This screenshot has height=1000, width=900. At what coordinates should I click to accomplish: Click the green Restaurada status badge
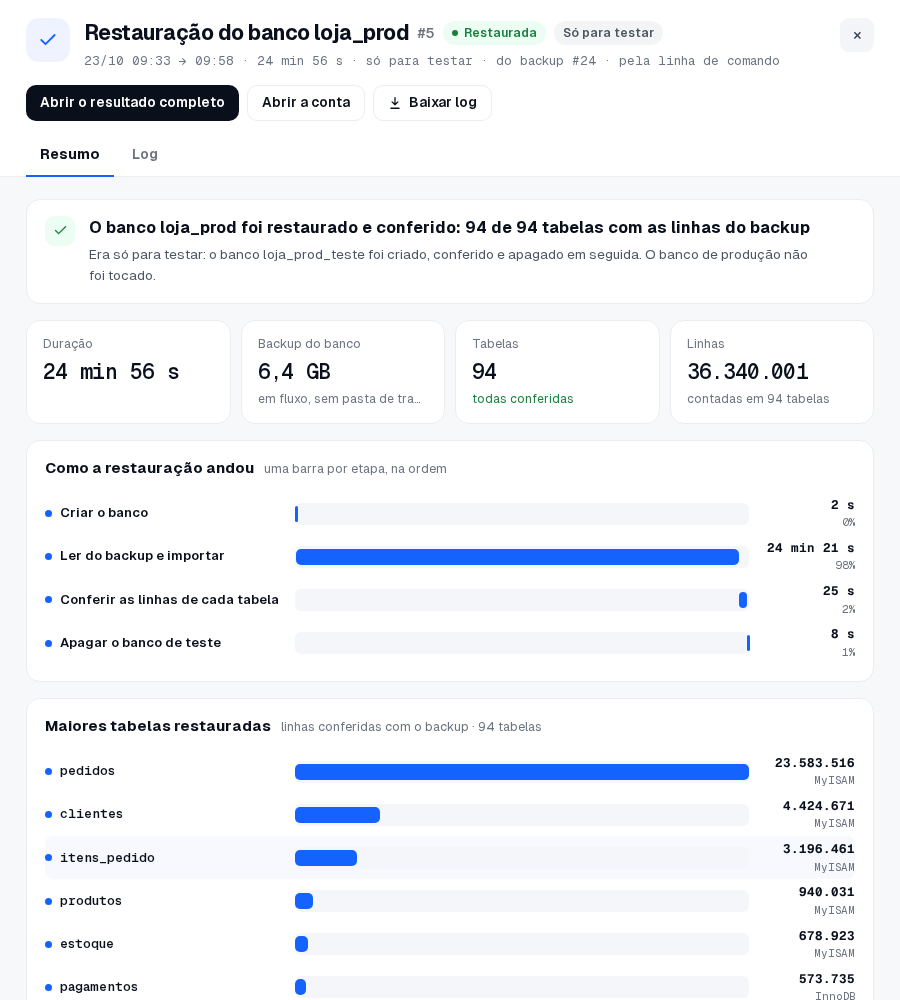click(494, 33)
